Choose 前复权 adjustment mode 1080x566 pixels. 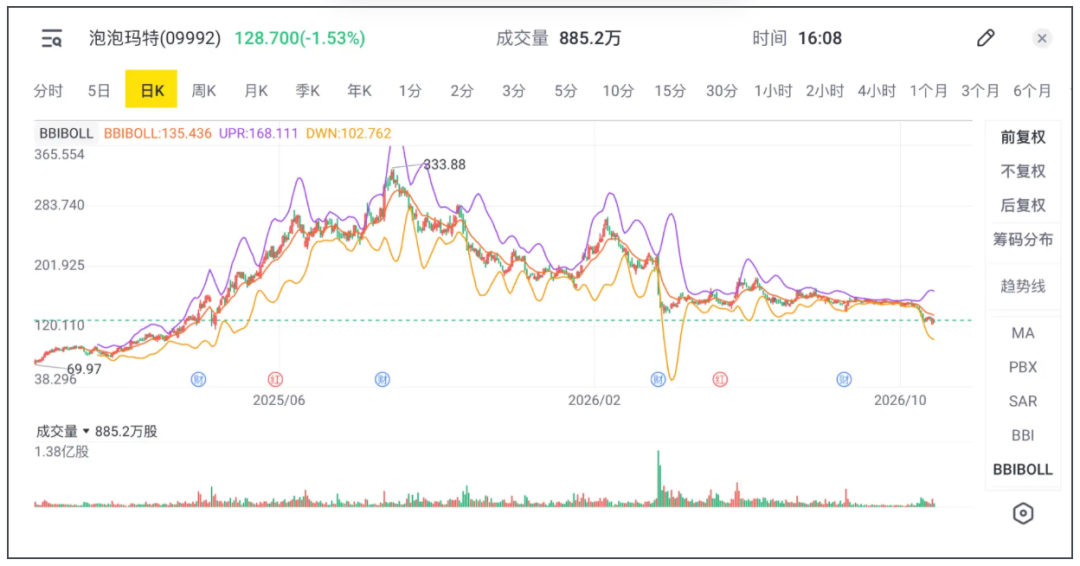[x=1023, y=137]
